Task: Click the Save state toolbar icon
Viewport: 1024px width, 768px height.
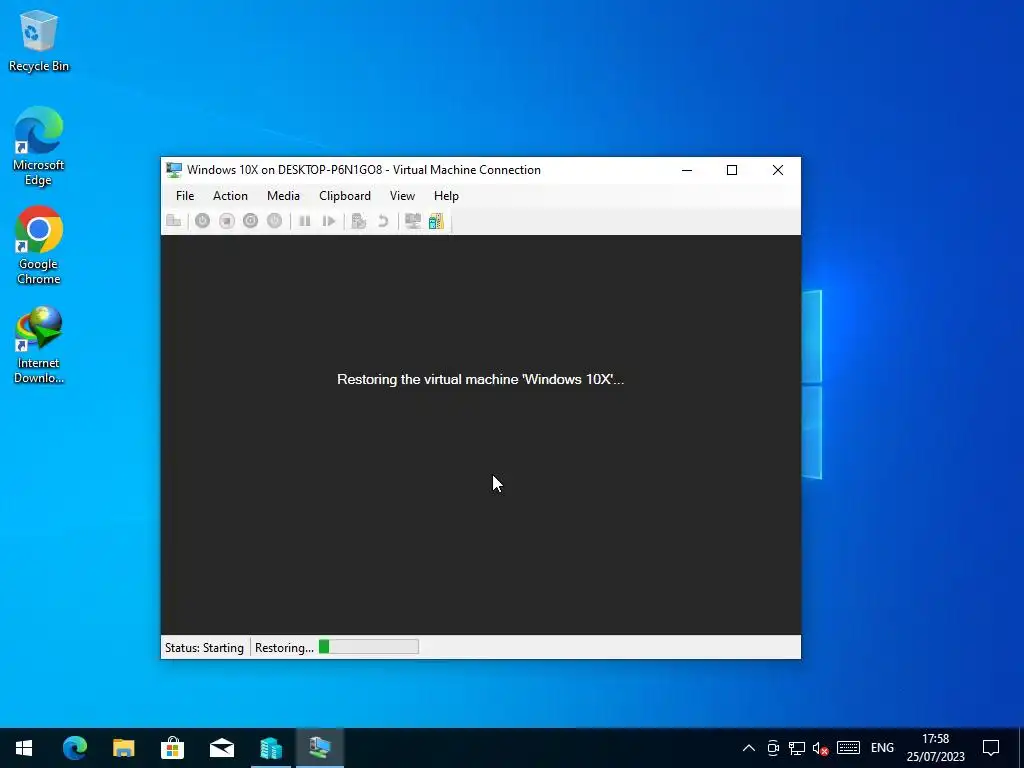Action: click(x=275, y=221)
